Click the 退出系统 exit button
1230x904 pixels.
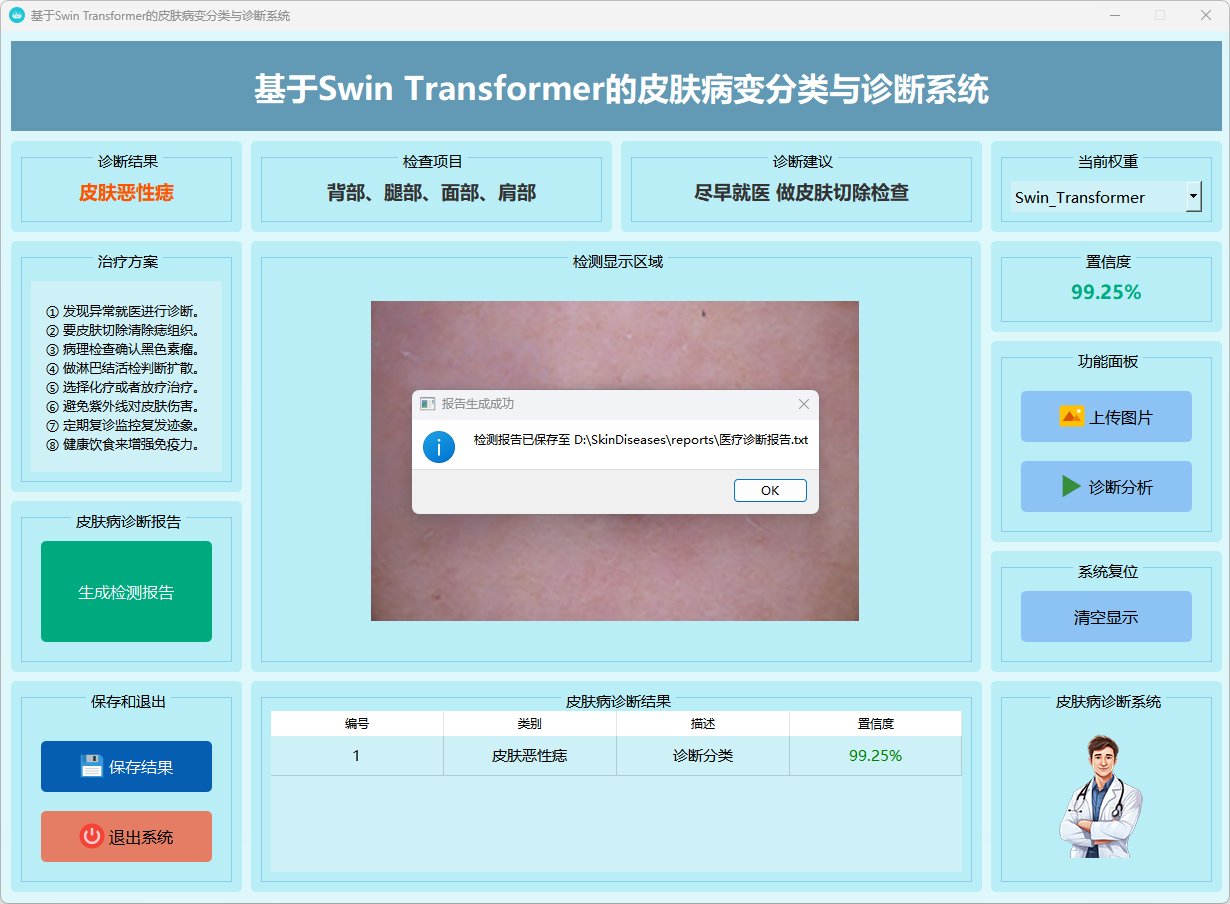click(126, 837)
